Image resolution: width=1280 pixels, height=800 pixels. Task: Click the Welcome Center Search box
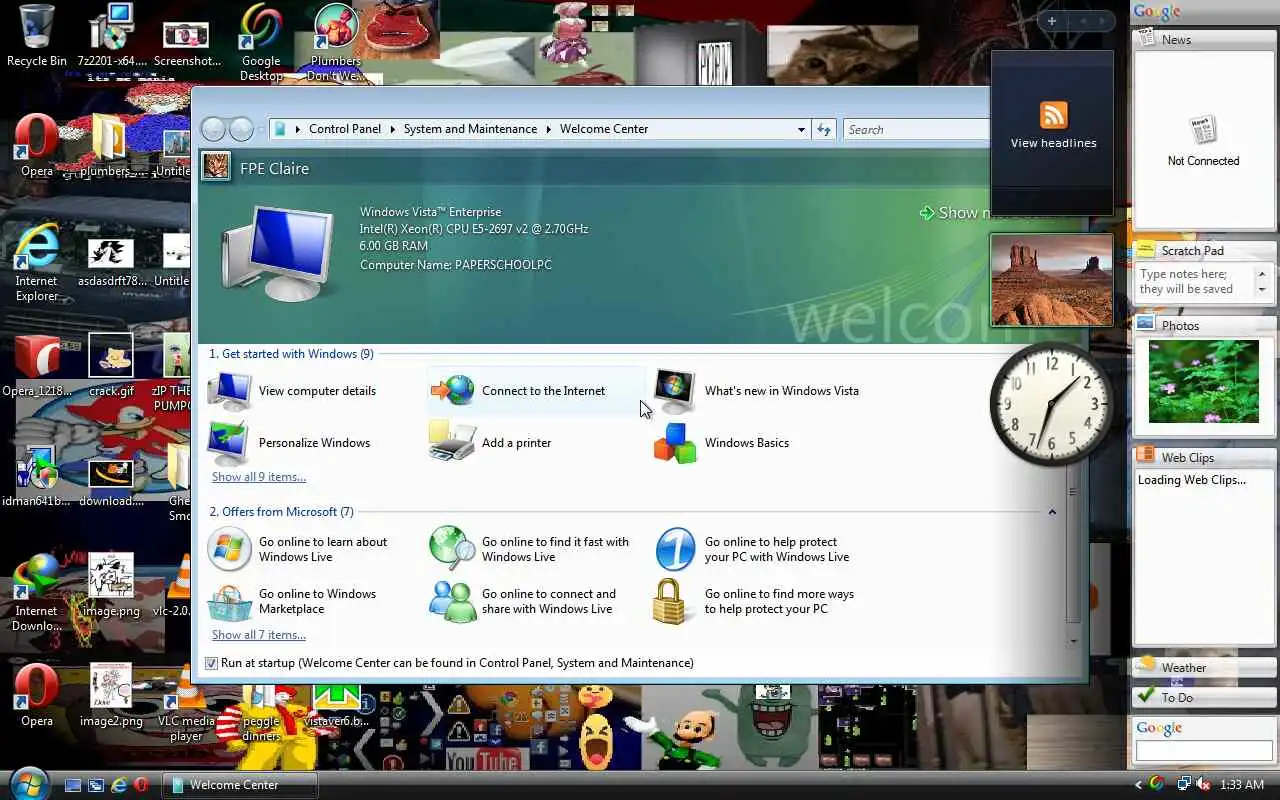(x=916, y=129)
